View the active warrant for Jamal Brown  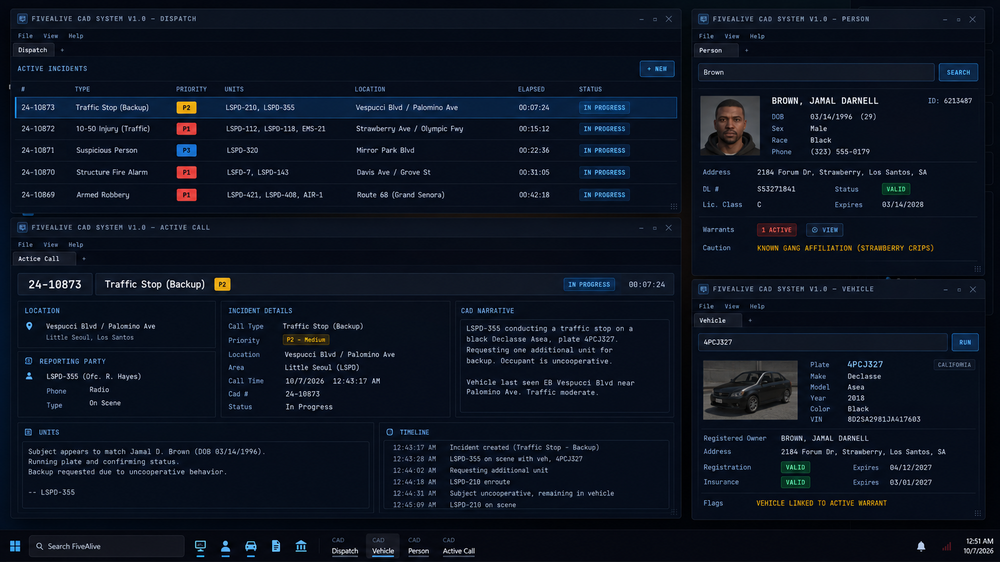(x=825, y=230)
